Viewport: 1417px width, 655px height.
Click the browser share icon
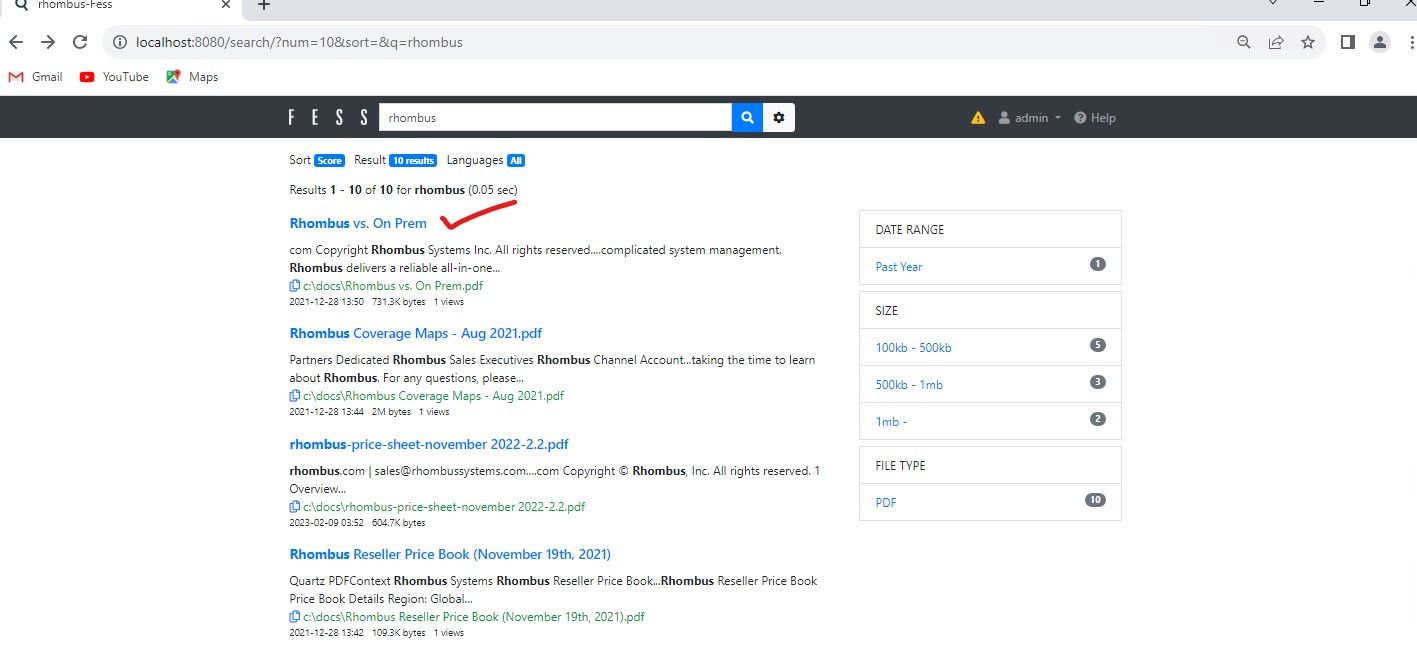1276,42
